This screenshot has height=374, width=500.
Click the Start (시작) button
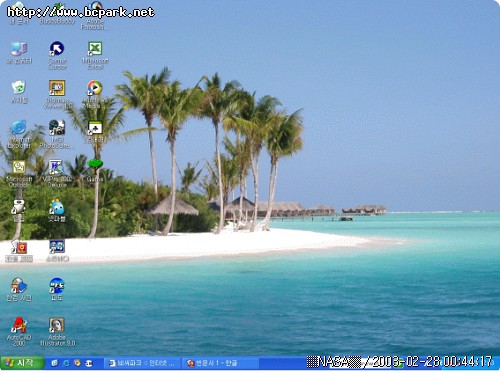pos(22,363)
